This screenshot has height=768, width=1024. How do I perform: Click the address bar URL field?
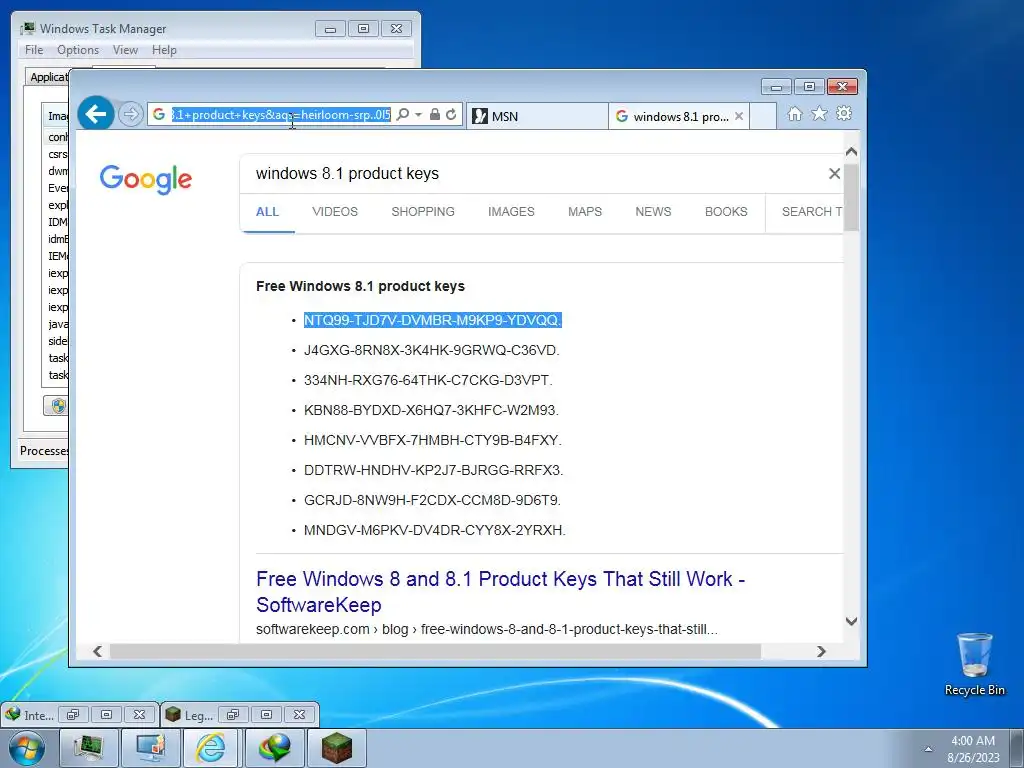[281, 114]
